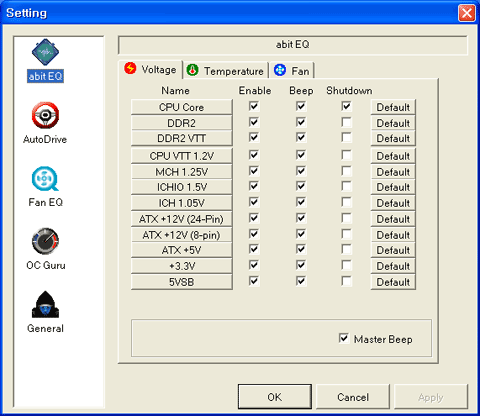Click the blue Fan tab icon
This screenshot has width=480, height=416.
click(280, 70)
